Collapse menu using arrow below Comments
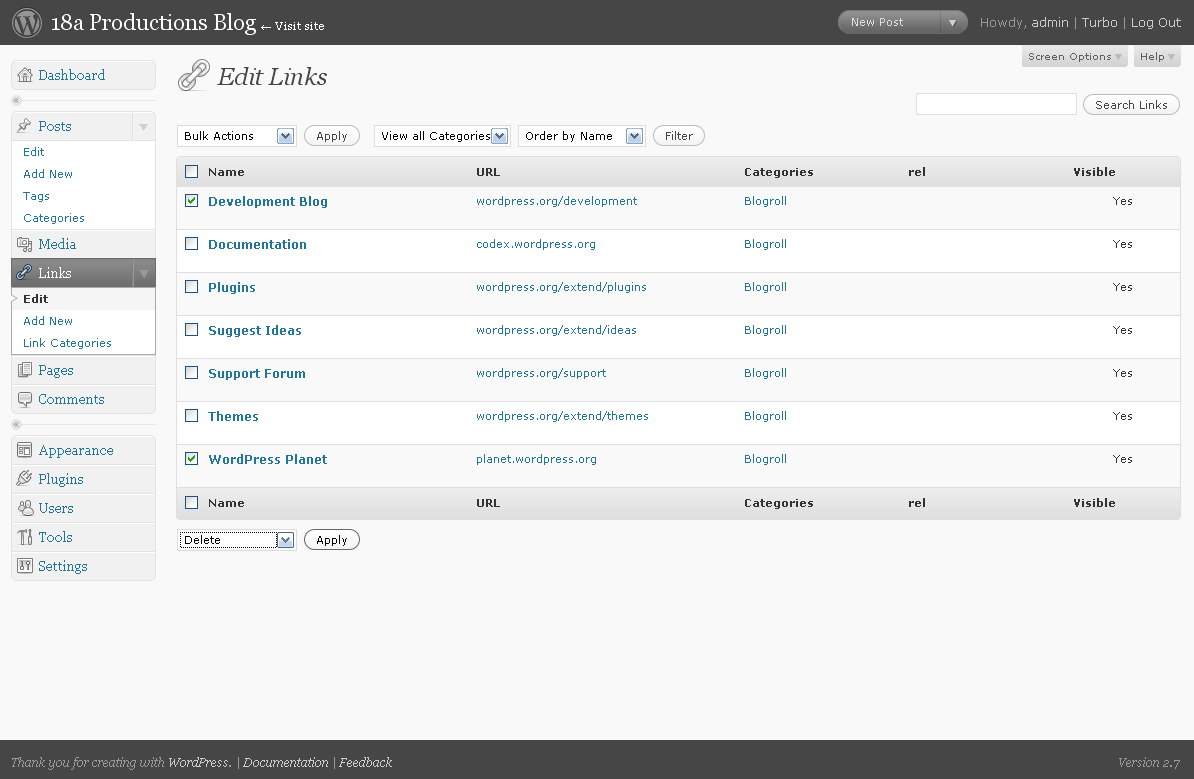 click(16, 425)
